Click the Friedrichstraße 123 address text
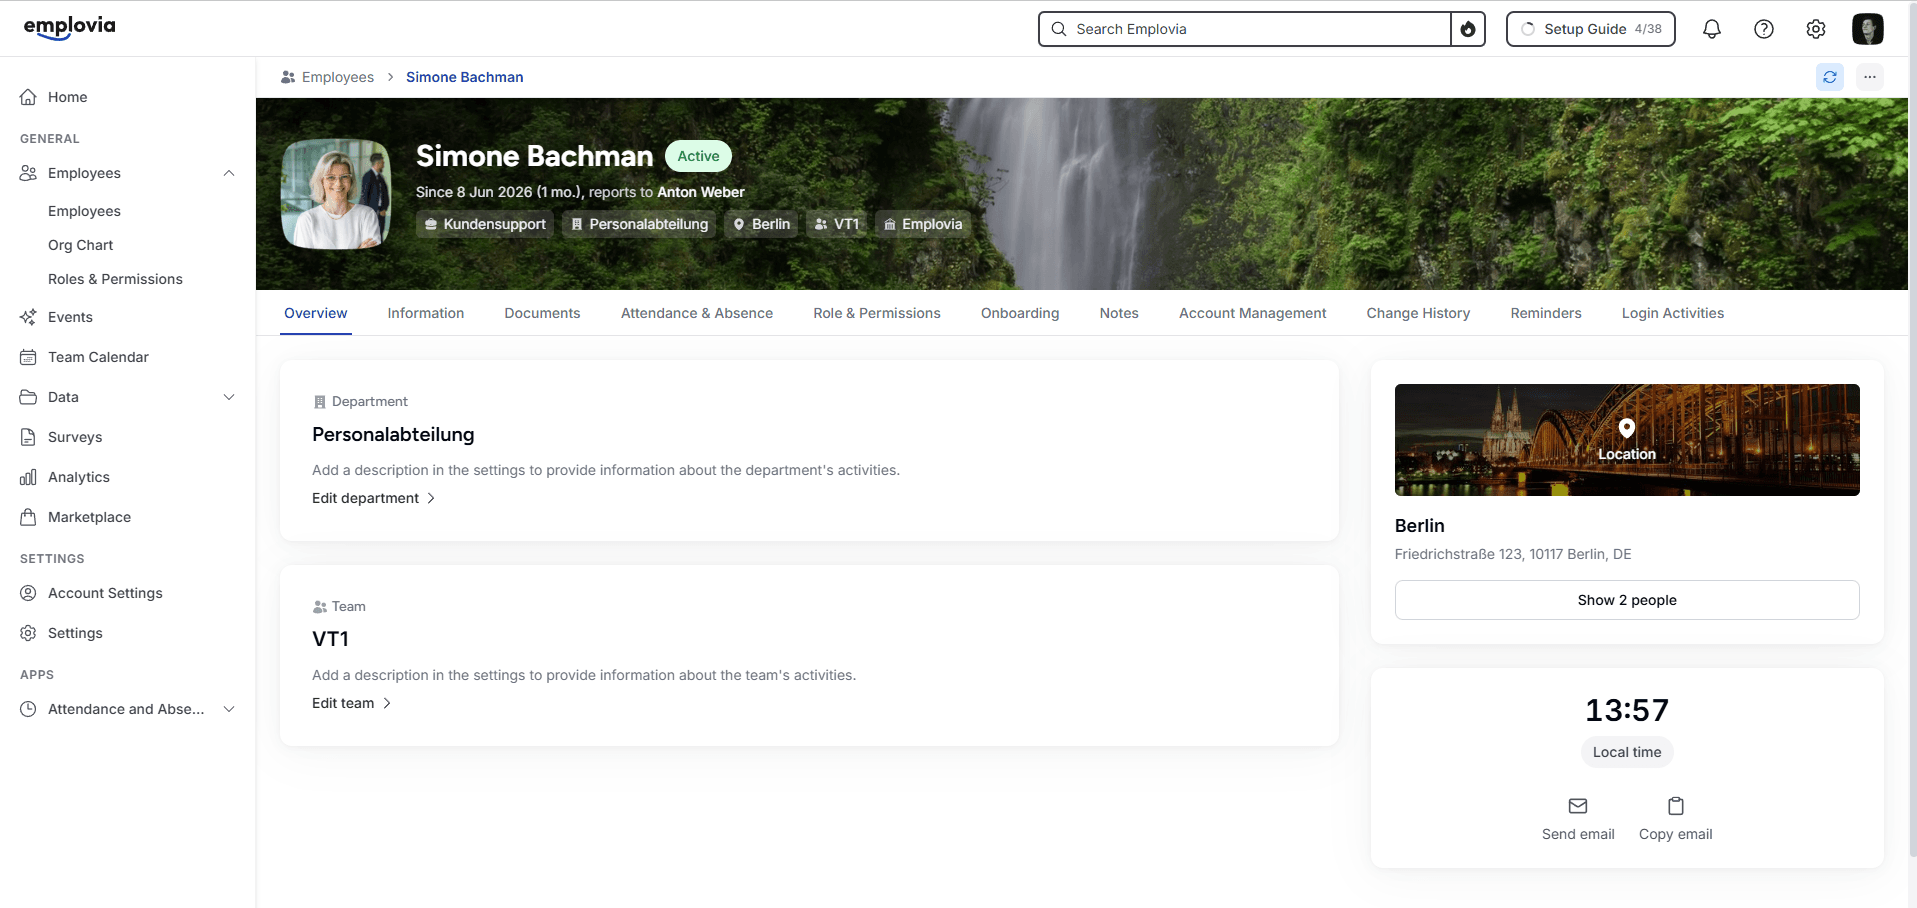Viewport: 1917px width, 908px height. click(1513, 554)
